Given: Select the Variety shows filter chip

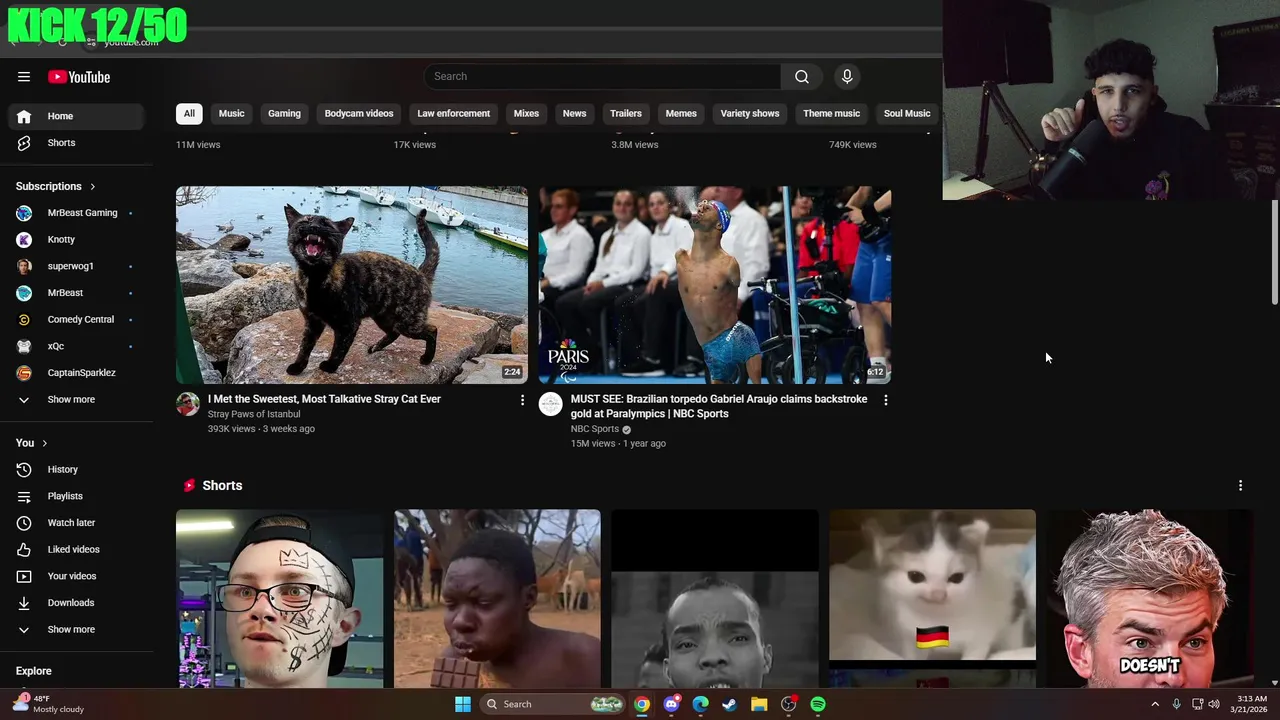Looking at the screenshot, I should tap(750, 114).
